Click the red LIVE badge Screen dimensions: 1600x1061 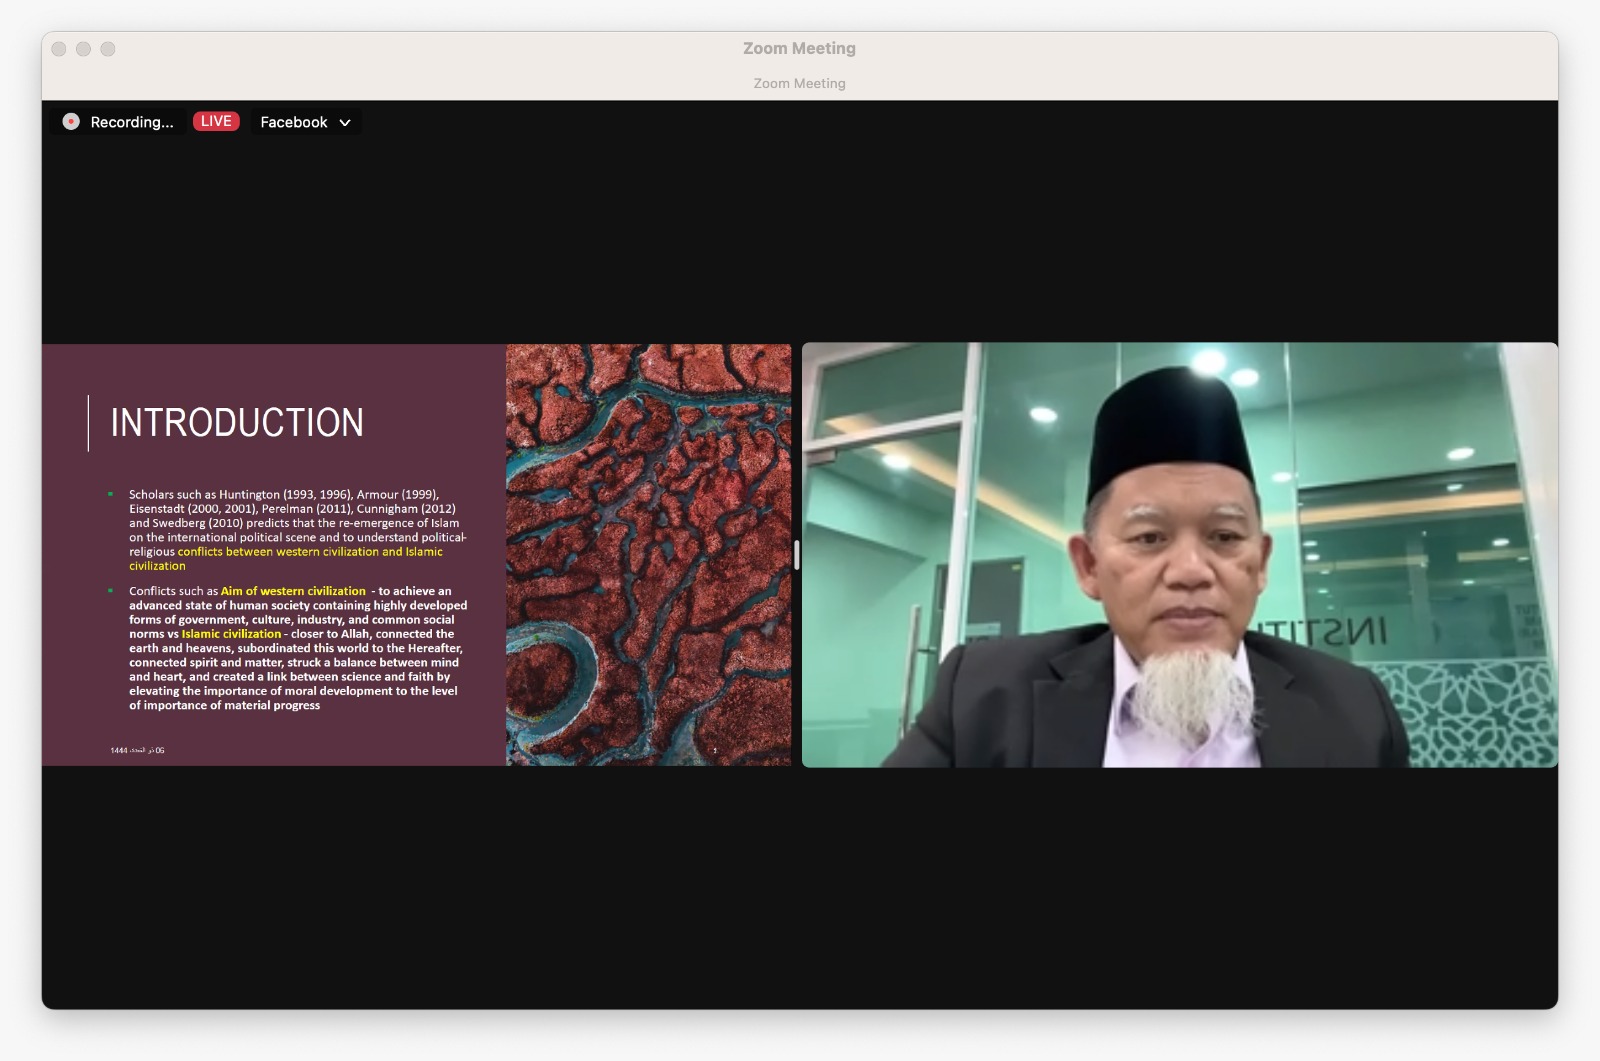coord(216,122)
